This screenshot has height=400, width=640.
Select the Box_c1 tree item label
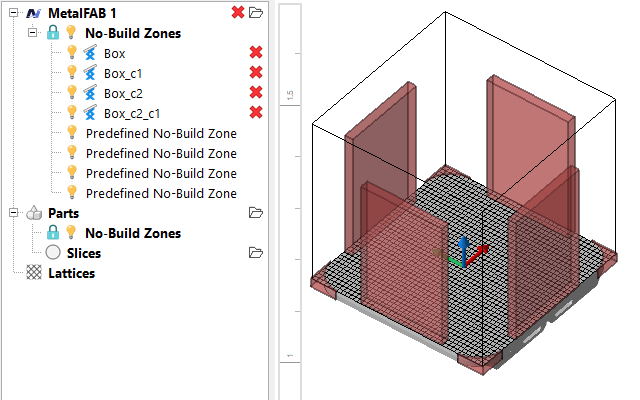pos(123,73)
